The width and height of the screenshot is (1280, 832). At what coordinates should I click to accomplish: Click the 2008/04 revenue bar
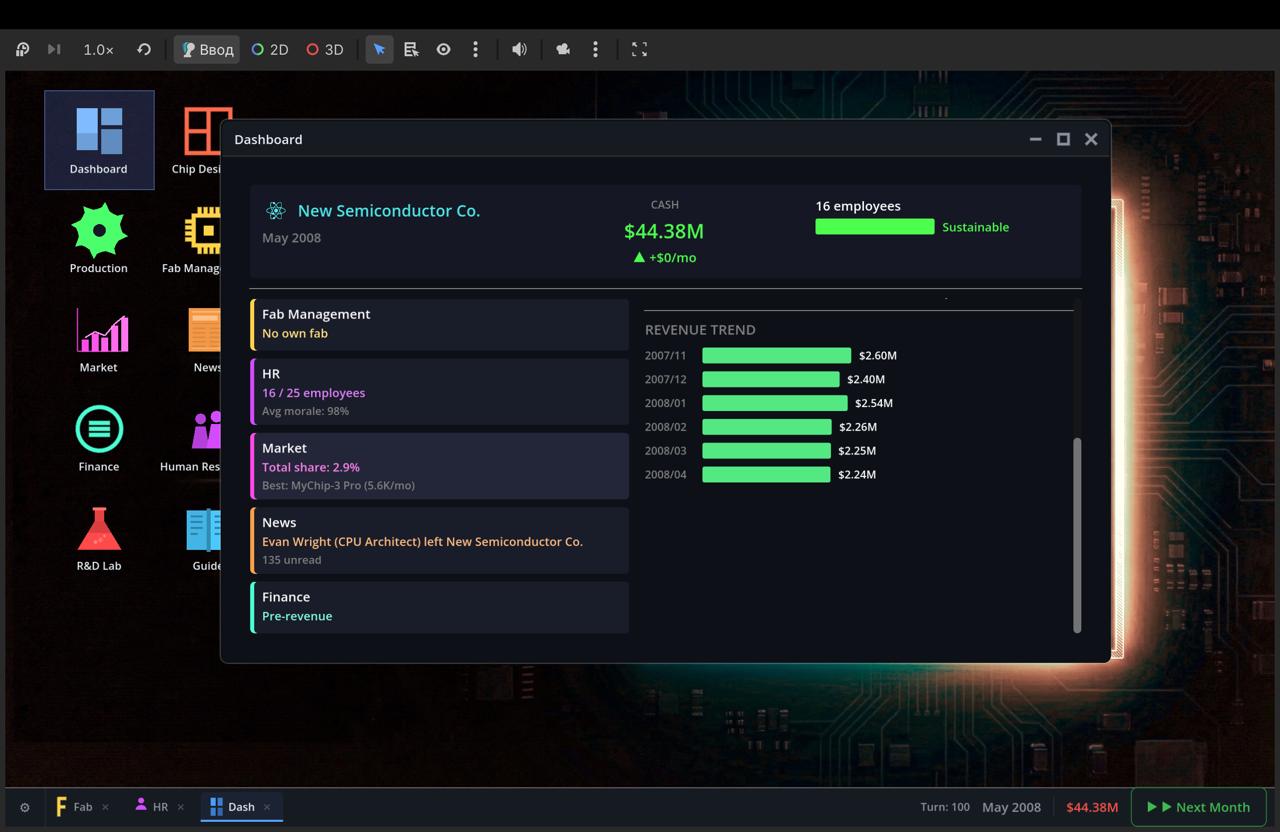(x=766, y=474)
